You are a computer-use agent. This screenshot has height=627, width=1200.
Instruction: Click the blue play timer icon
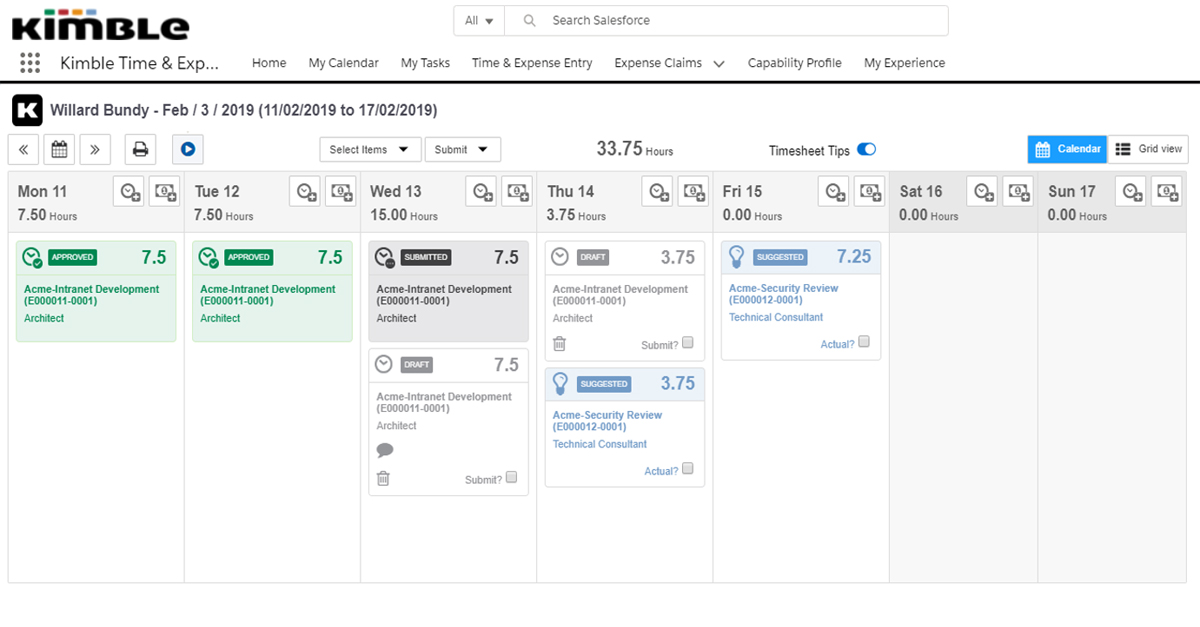tap(187, 149)
